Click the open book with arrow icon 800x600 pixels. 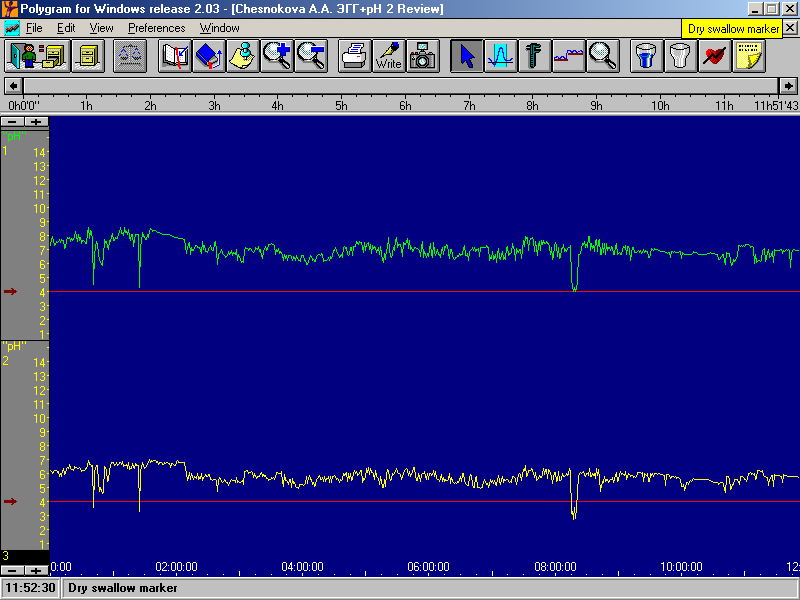(174, 56)
